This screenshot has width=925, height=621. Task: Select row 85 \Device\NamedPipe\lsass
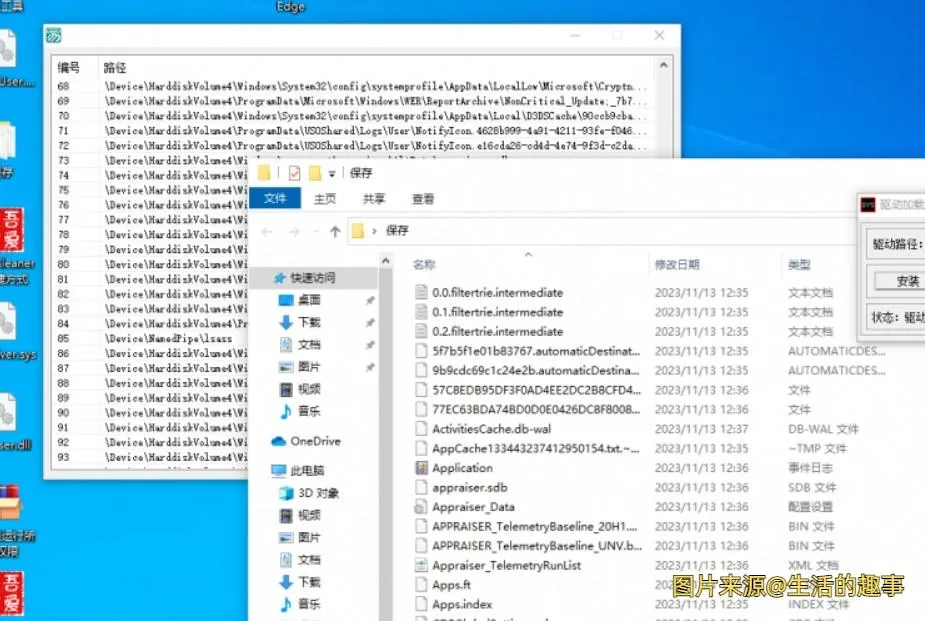coord(168,339)
